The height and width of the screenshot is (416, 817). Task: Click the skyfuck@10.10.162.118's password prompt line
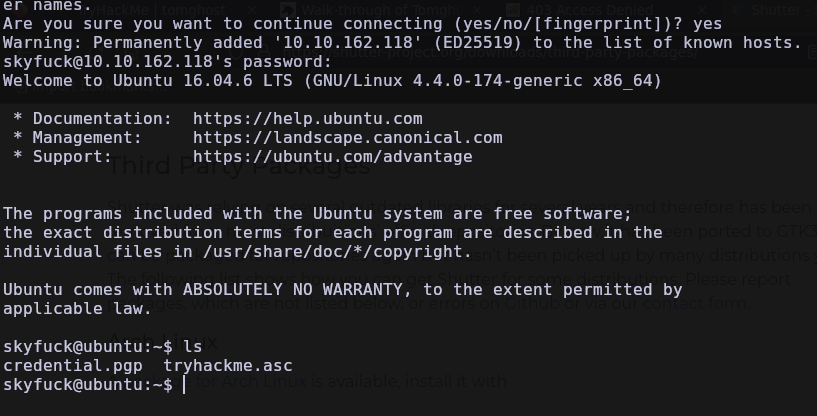(x=167, y=62)
